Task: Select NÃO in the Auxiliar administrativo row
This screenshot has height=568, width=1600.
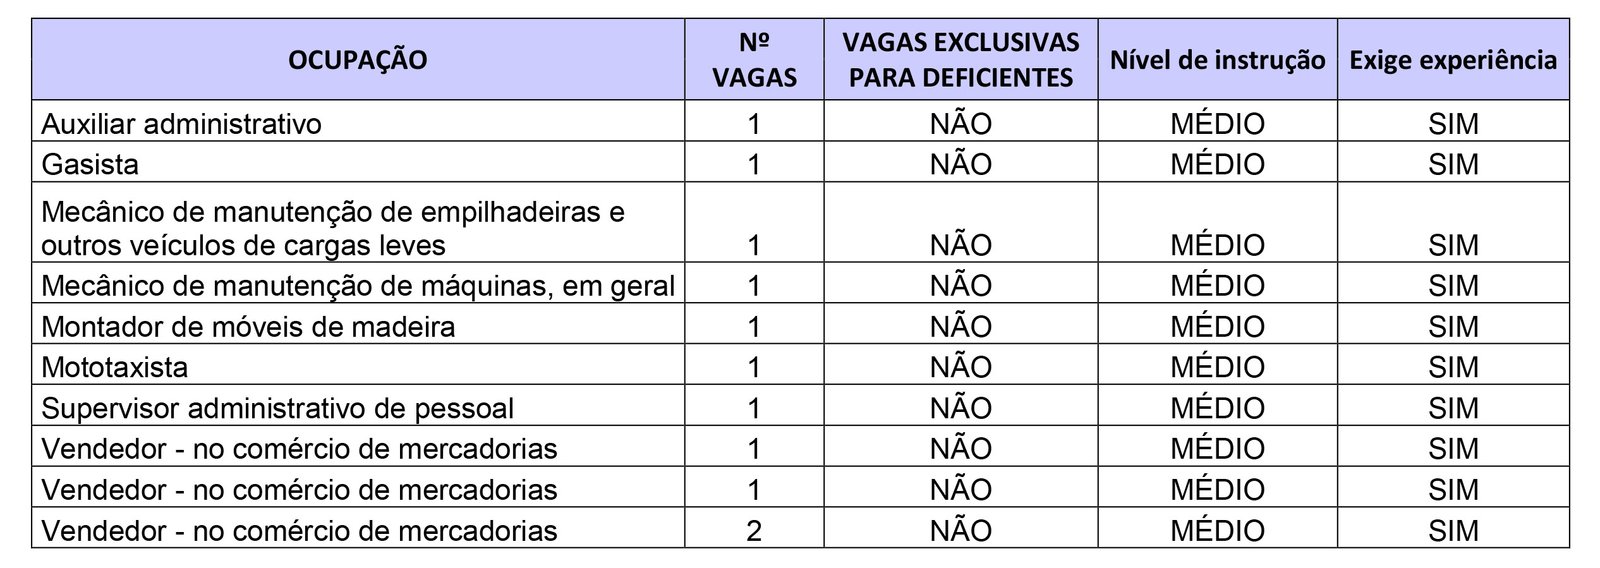Action: pyautogui.click(x=960, y=124)
